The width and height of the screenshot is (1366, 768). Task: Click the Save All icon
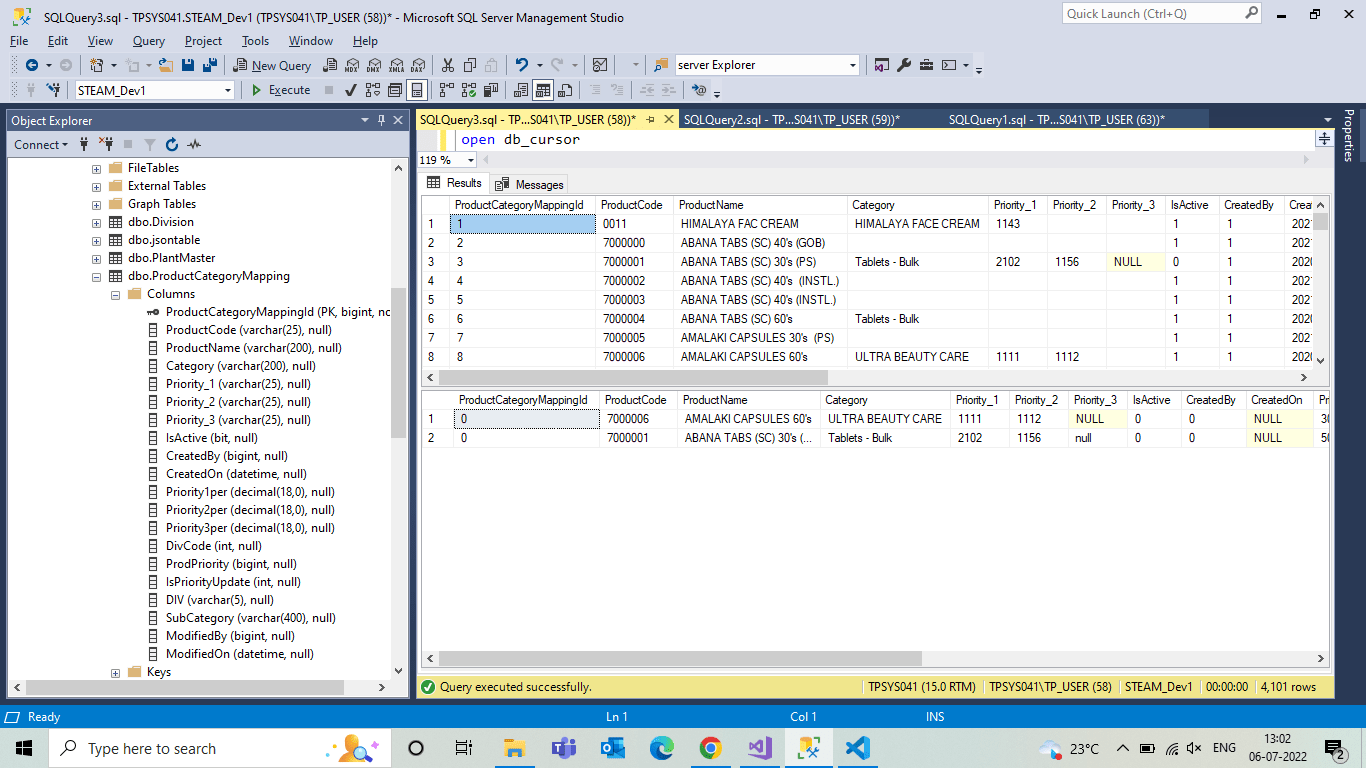click(210, 65)
